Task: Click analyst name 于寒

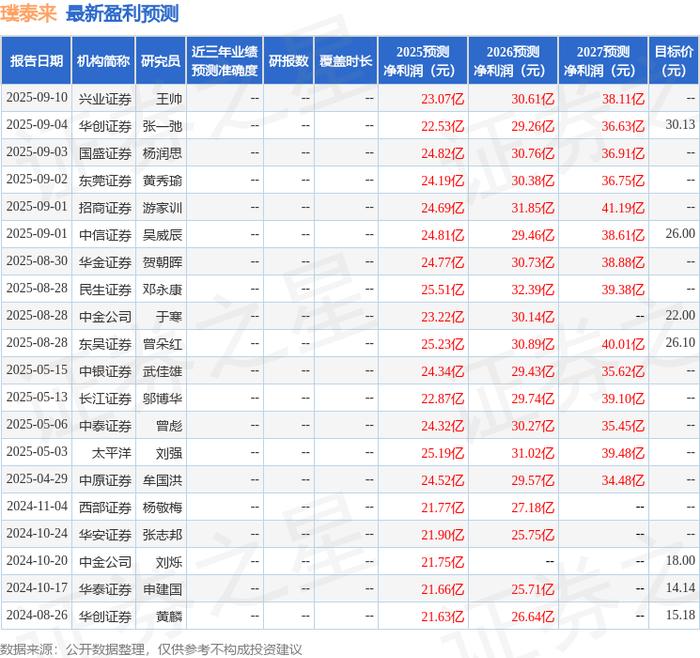Action: pos(169,317)
